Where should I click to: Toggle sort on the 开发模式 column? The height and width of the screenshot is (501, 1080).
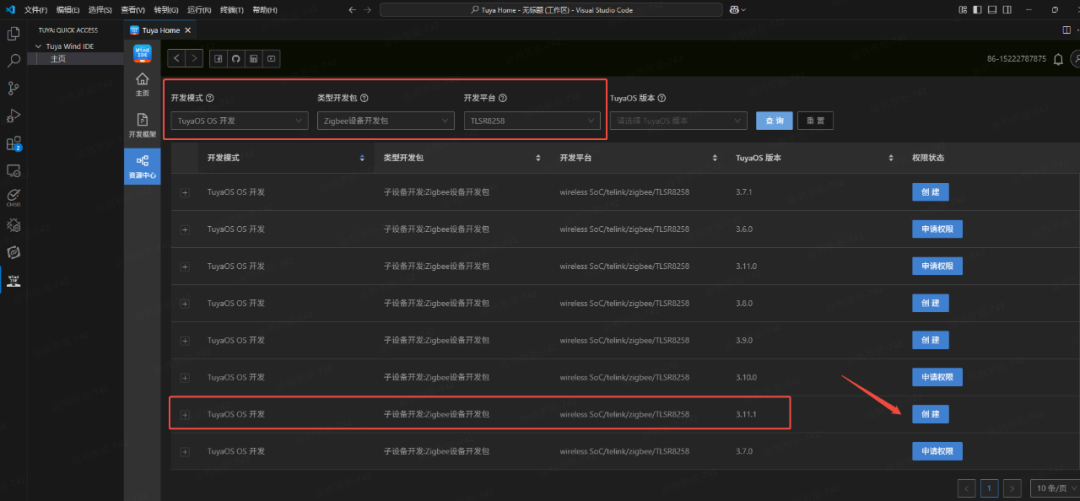[x=362, y=159]
